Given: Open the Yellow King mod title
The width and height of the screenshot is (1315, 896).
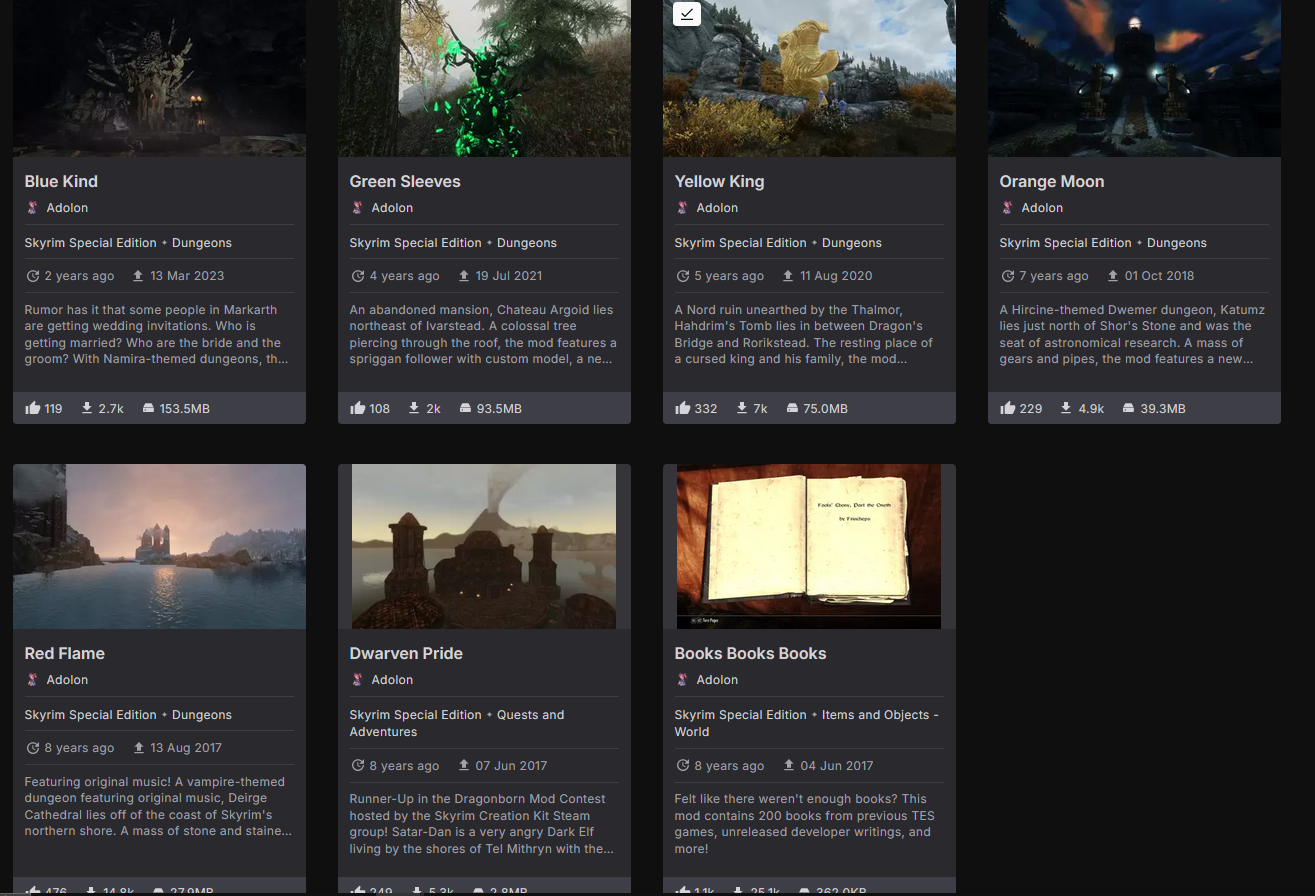Looking at the screenshot, I should (x=719, y=181).
